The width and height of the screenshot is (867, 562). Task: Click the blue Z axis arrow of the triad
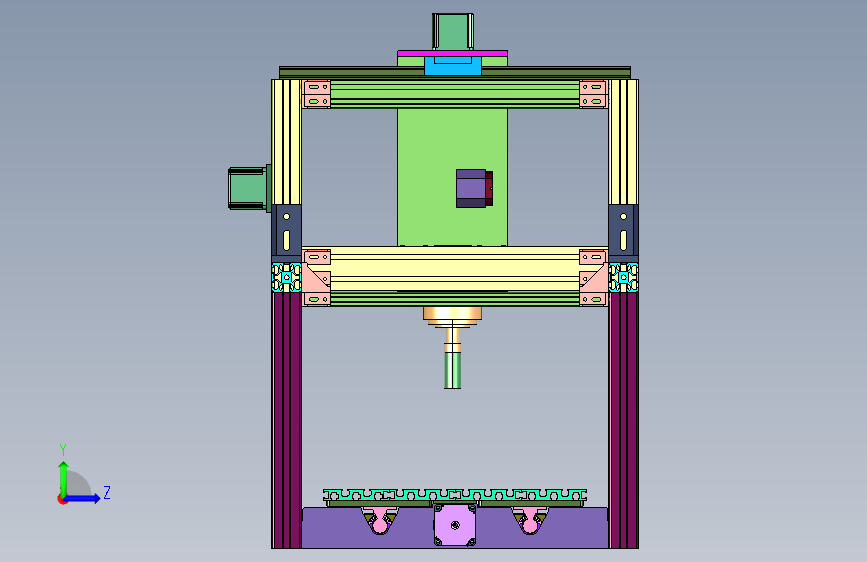[83, 498]
